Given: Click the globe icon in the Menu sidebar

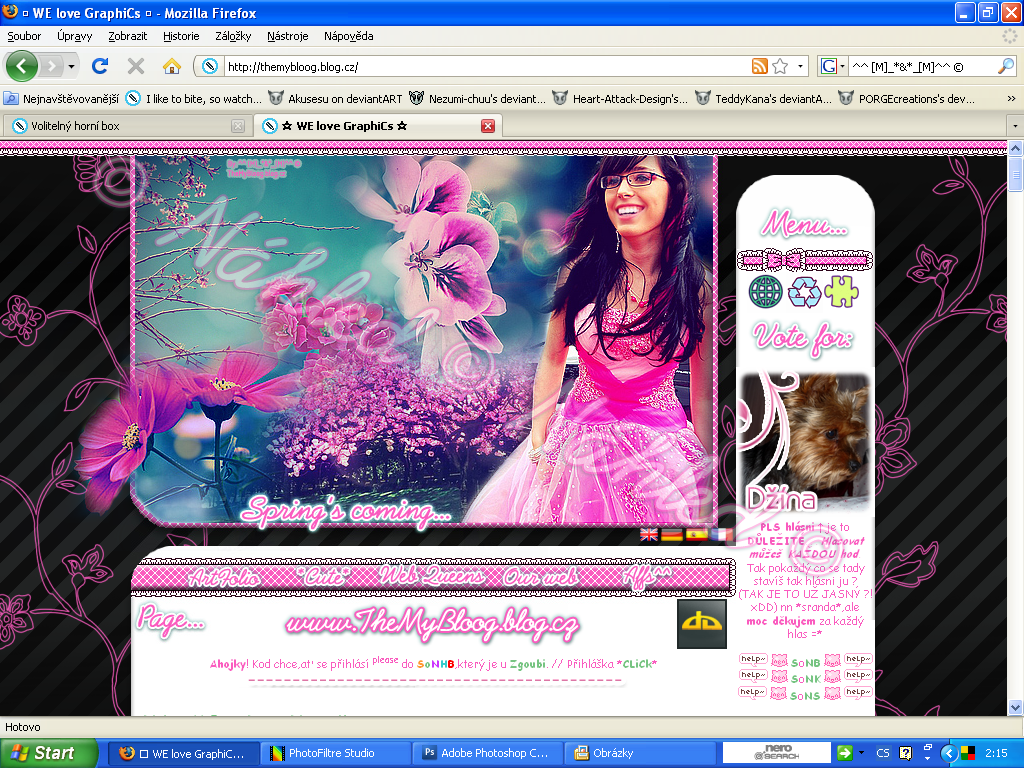Looking at the screenshot, I should coord(766,292).
